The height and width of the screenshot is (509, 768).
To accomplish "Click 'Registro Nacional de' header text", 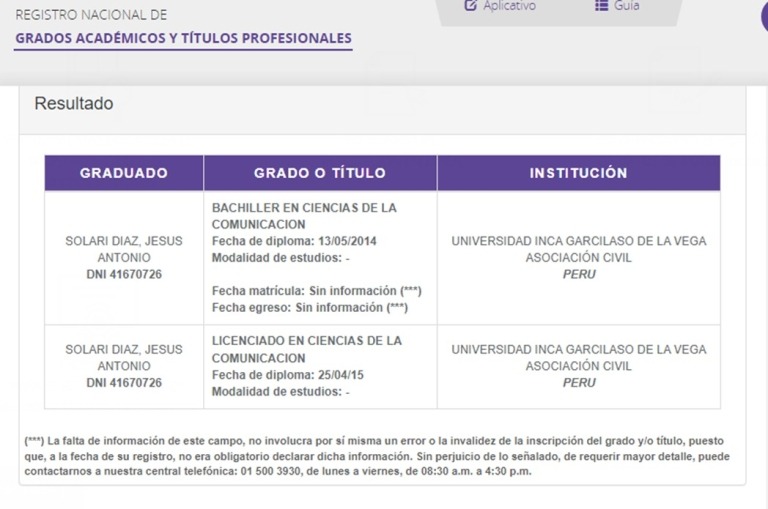I will 91,15.
